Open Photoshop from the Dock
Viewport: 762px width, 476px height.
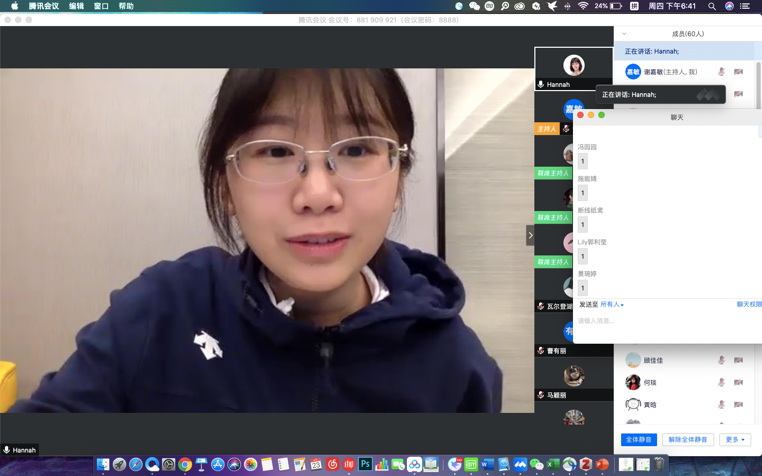pyautogui.click(x=365, y=464)
